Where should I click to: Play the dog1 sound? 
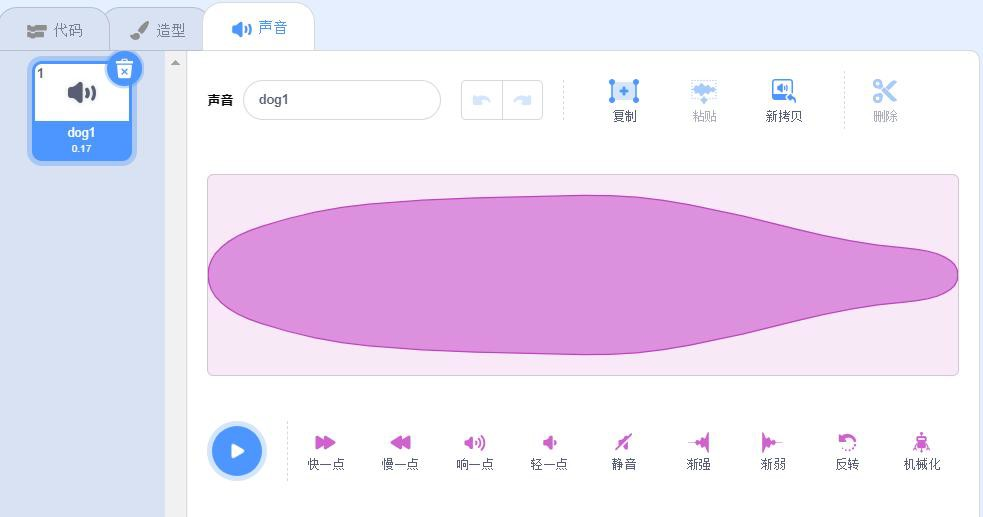[237, 451]
